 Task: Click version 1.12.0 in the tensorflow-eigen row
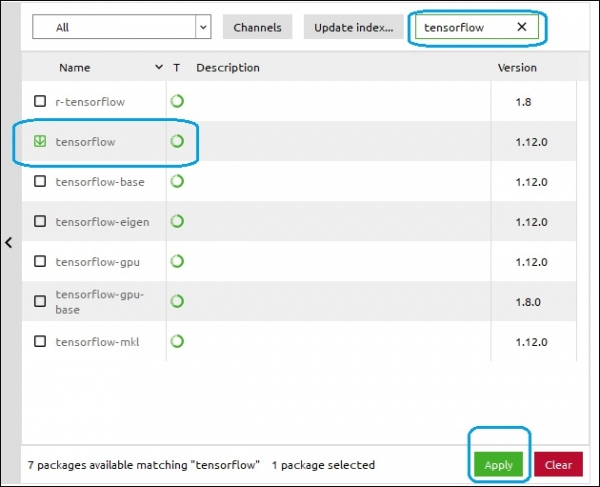pos(531,222)
